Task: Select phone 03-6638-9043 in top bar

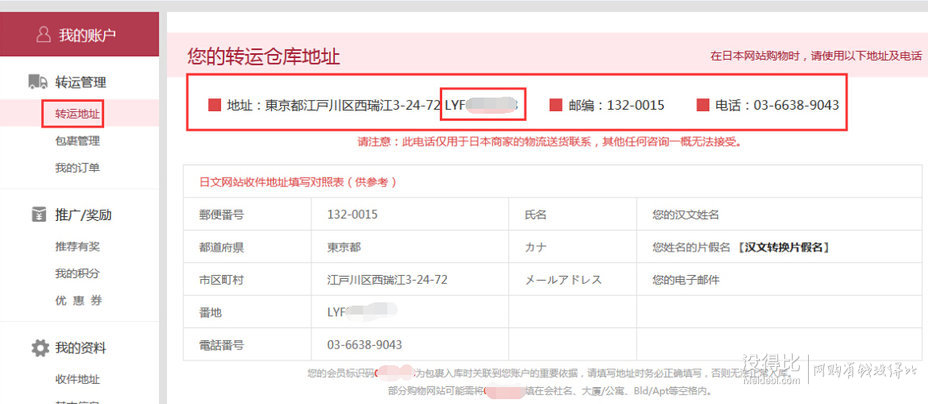Action: 796,105
